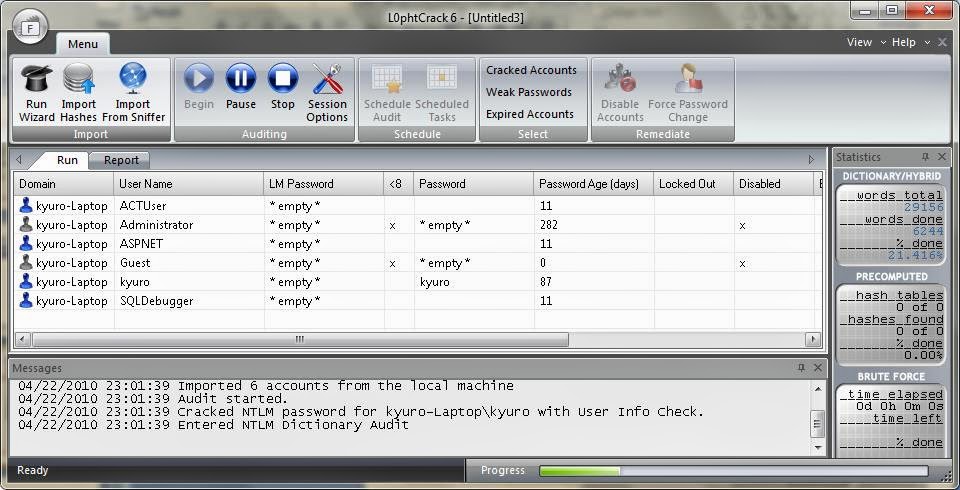The width and height of the screenshot is (960, 490).
Task: Select the ACTUser account row
Action: pyautogui.click(x=418, y=205)
